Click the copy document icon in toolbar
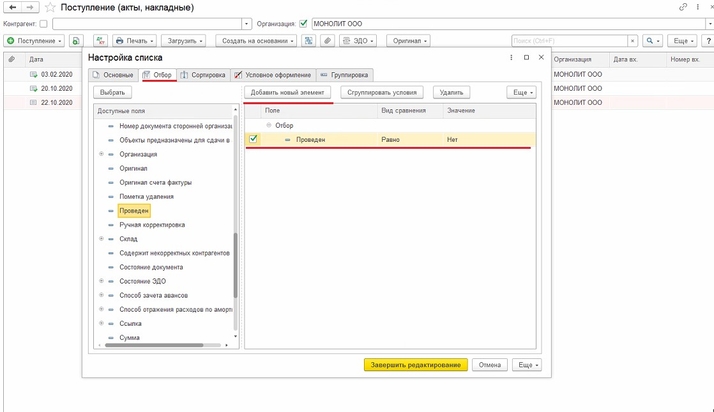714x412 pixels. [x=76, y=41]
